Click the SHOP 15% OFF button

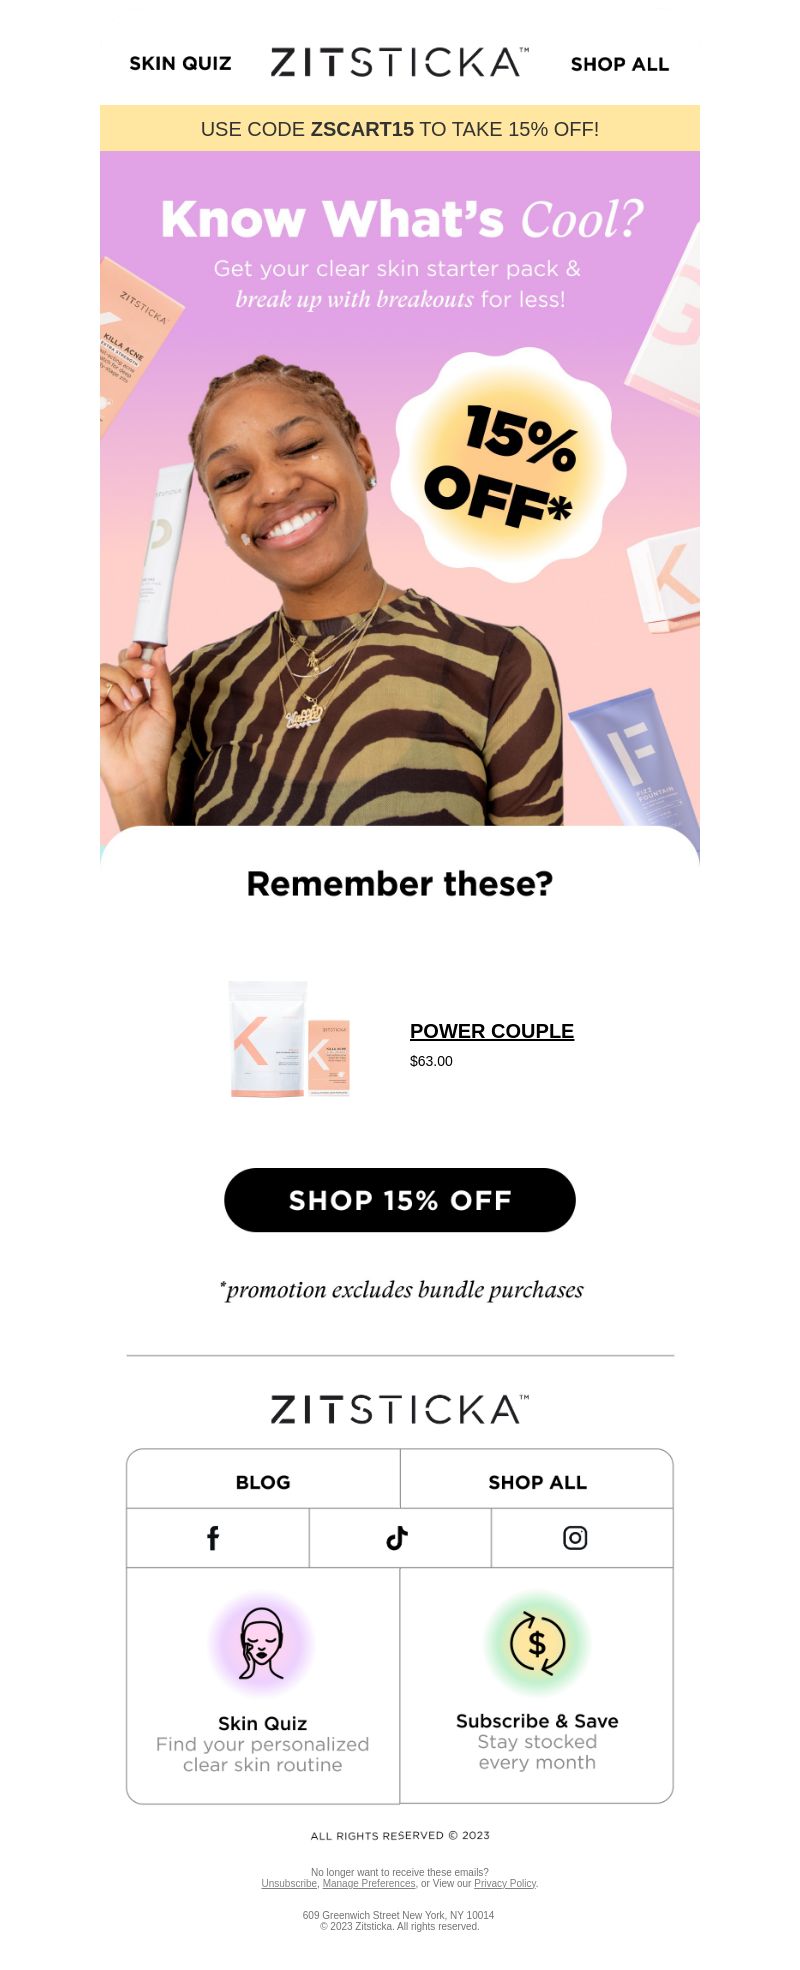pyautogui.click(x=400, y=1200)
